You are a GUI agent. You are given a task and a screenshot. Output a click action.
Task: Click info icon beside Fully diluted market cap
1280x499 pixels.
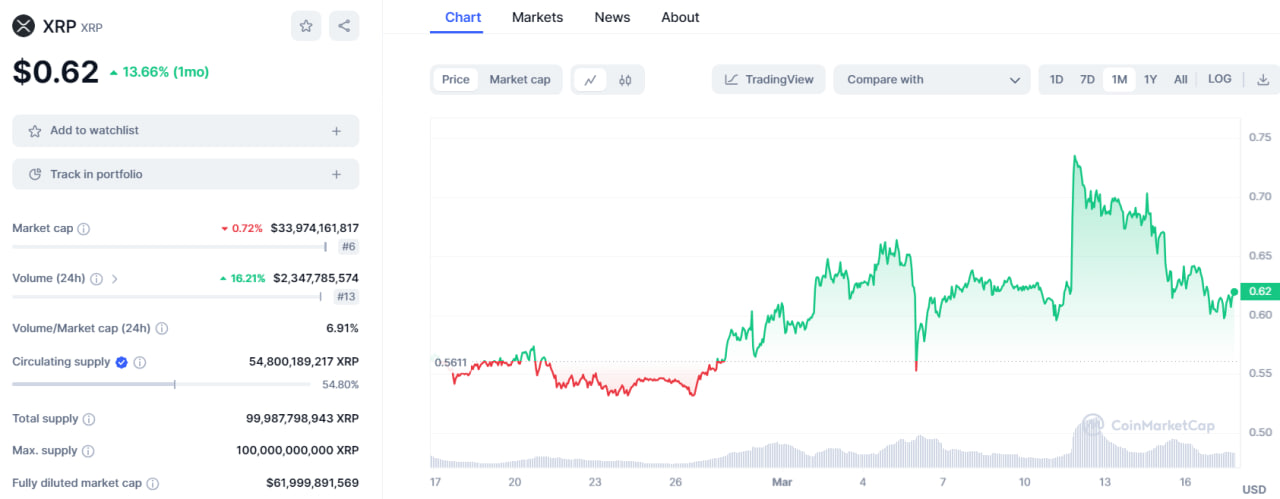click(153, 484)
